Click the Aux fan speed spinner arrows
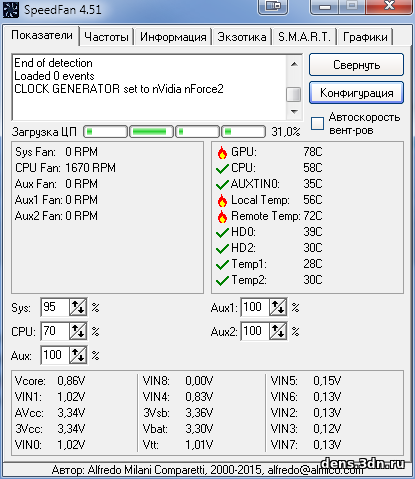The width and height of the screenshot is (415, 479). [x=78, y=355]
